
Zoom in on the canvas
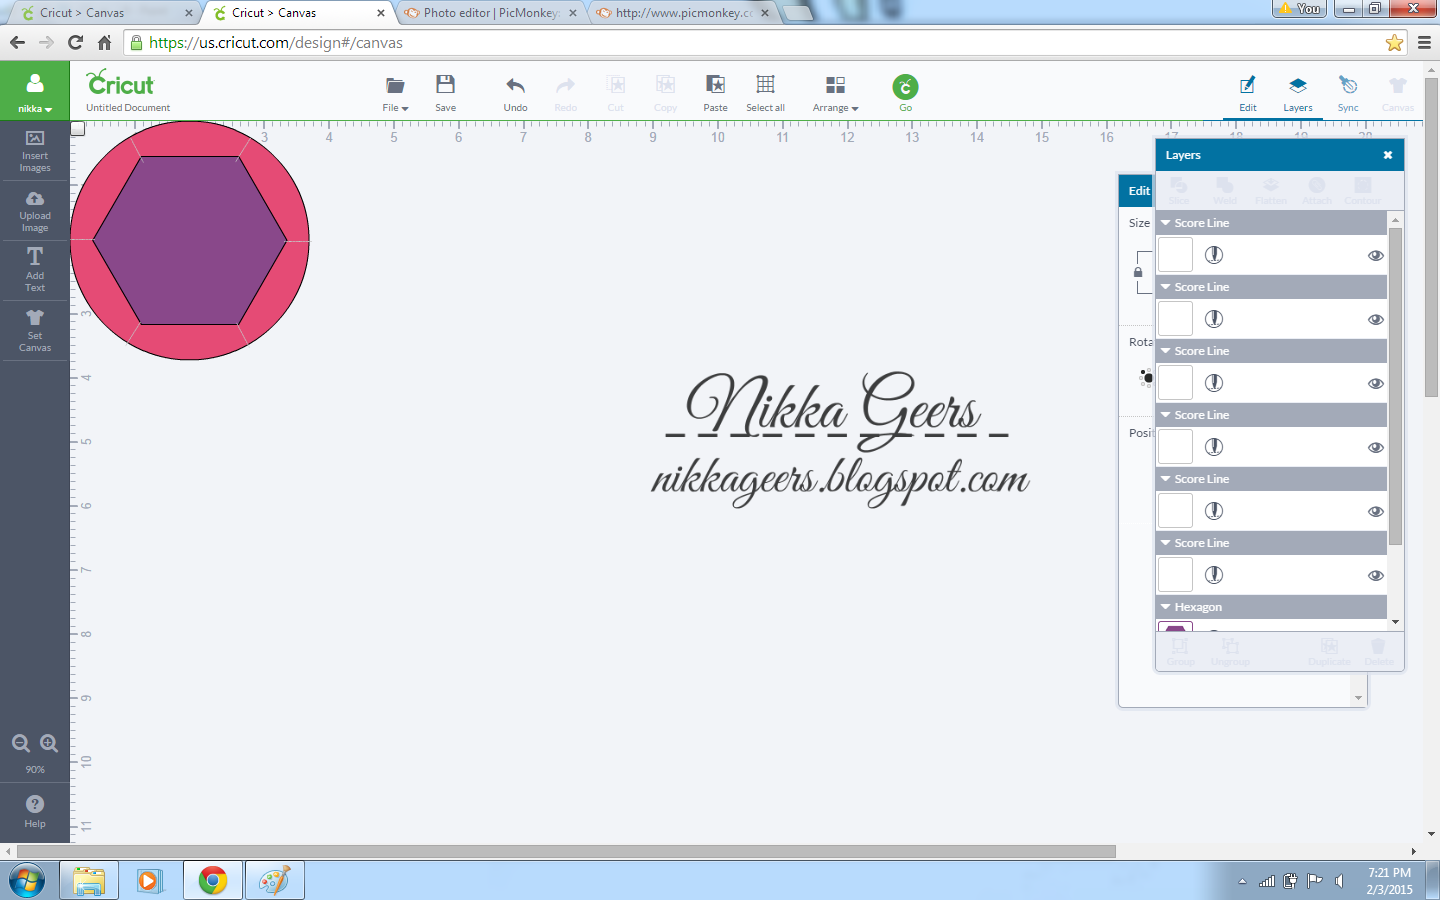point(49,743)
